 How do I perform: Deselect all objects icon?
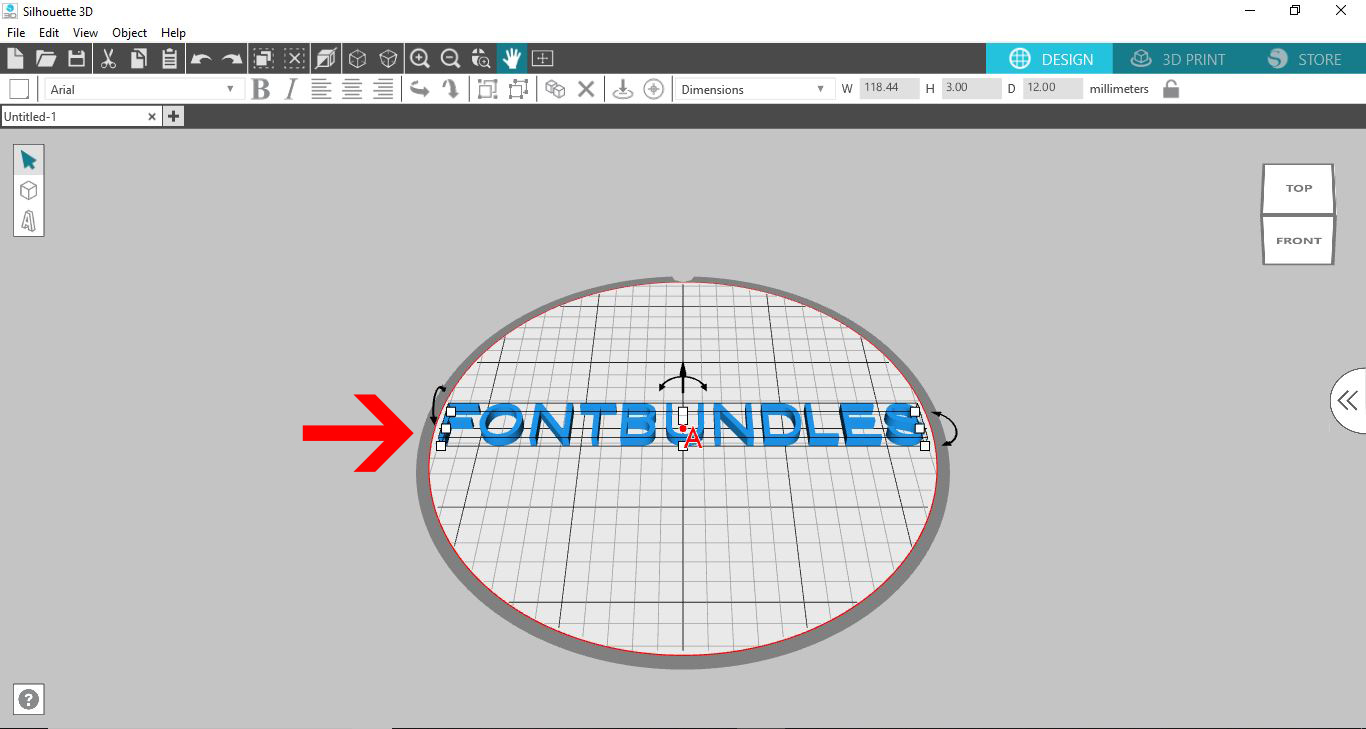tap(294, 58)
